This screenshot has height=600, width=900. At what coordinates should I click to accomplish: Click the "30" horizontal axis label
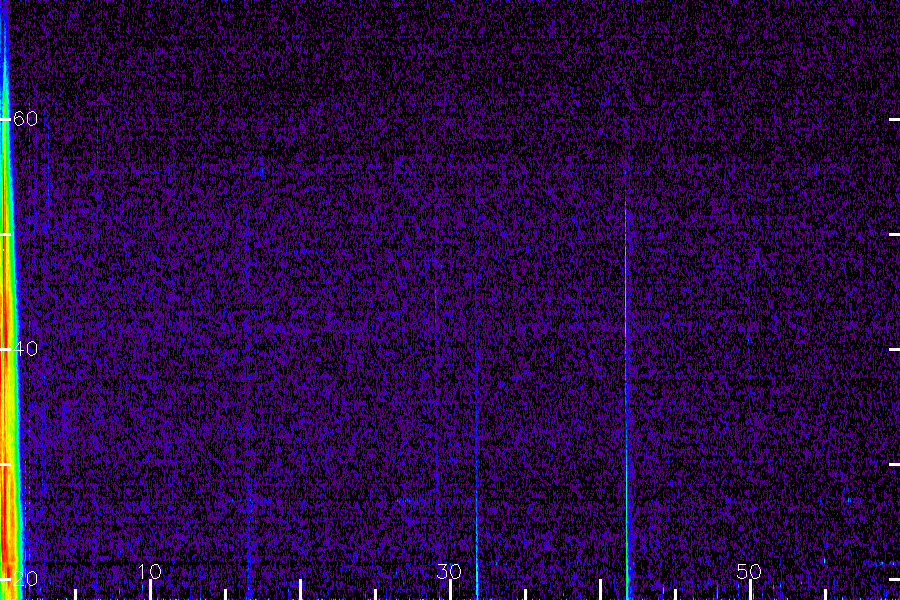tap(449, 571)
